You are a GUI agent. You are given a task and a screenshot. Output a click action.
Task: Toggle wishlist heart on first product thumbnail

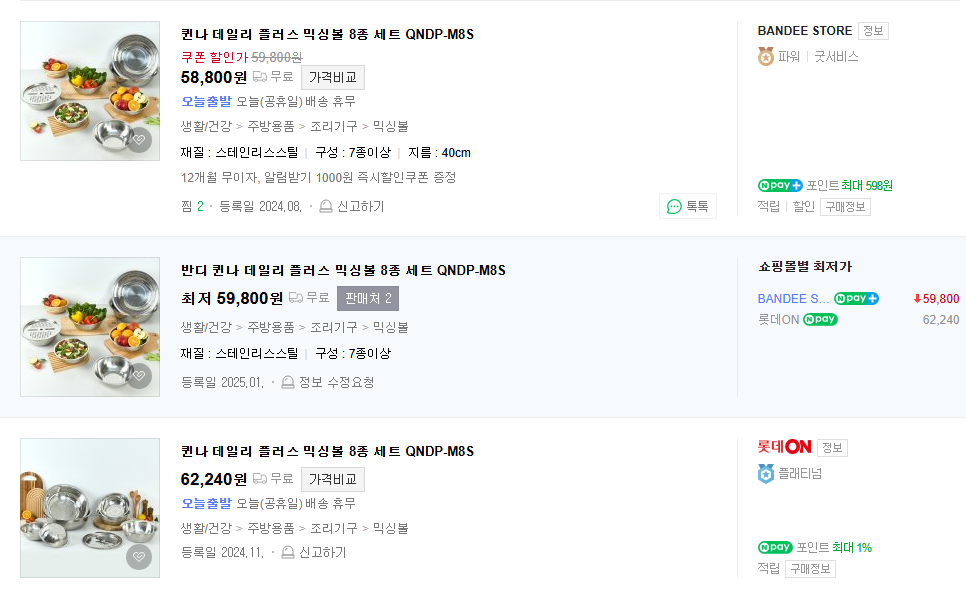(x=139, y=140)
